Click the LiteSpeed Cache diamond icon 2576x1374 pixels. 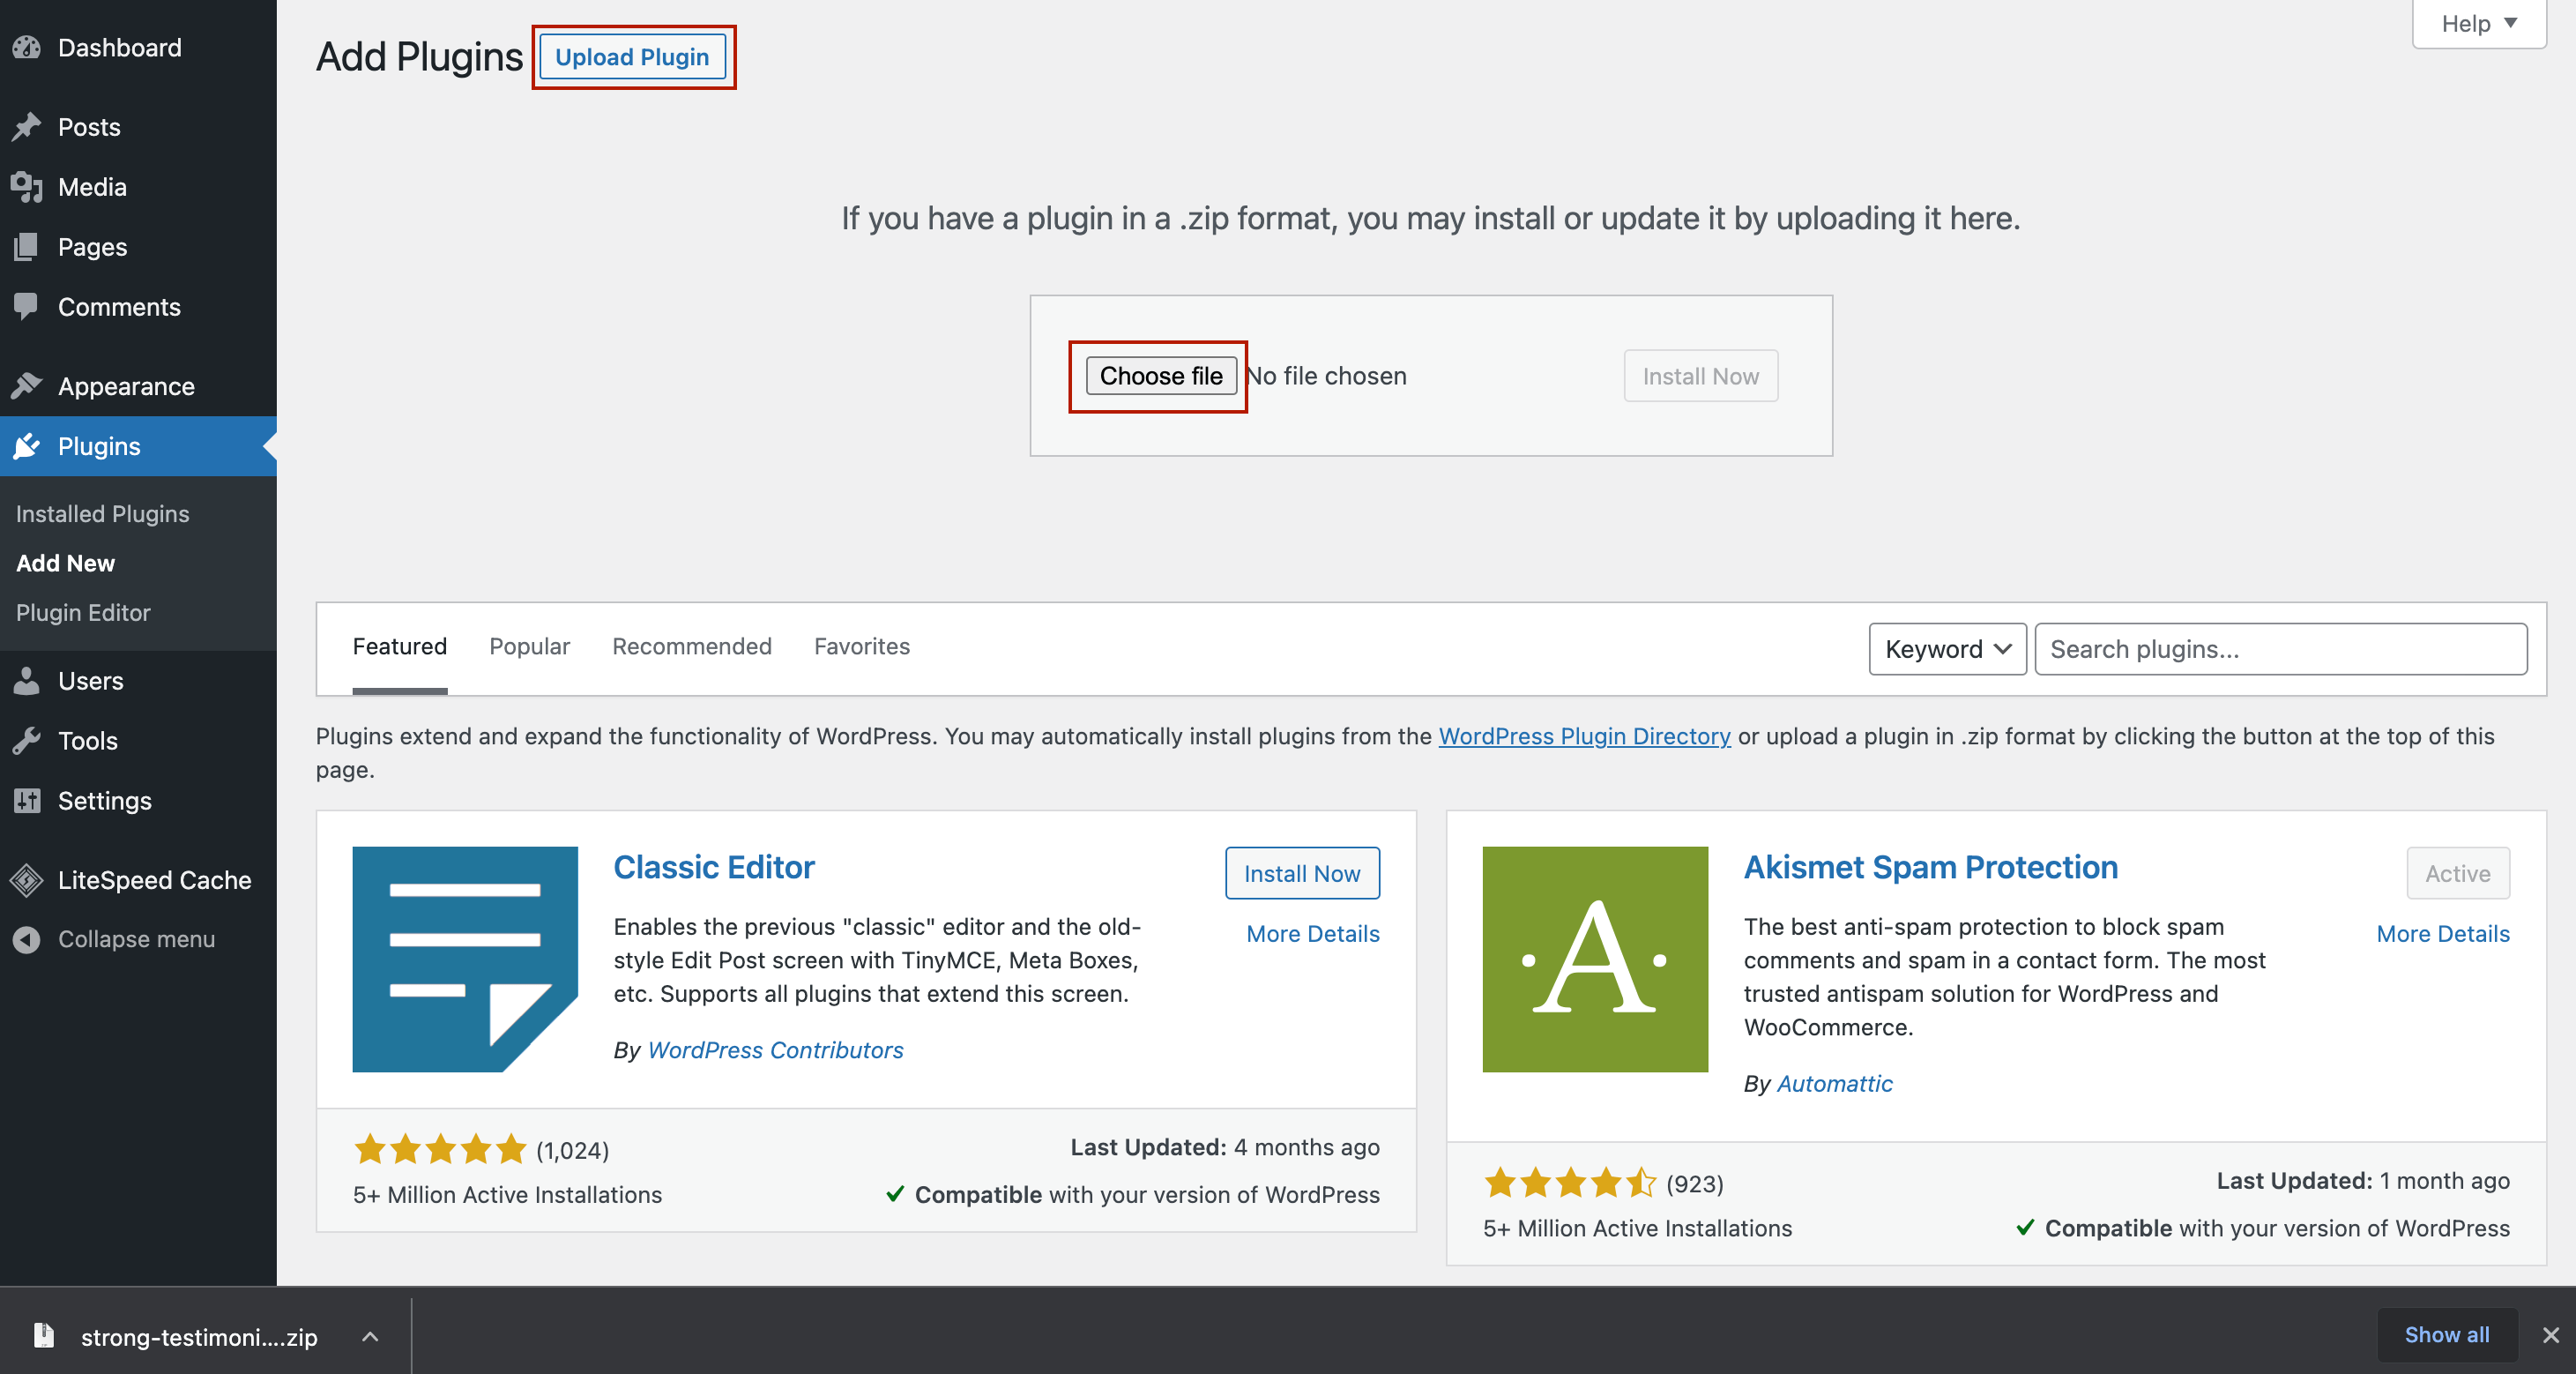27,880
